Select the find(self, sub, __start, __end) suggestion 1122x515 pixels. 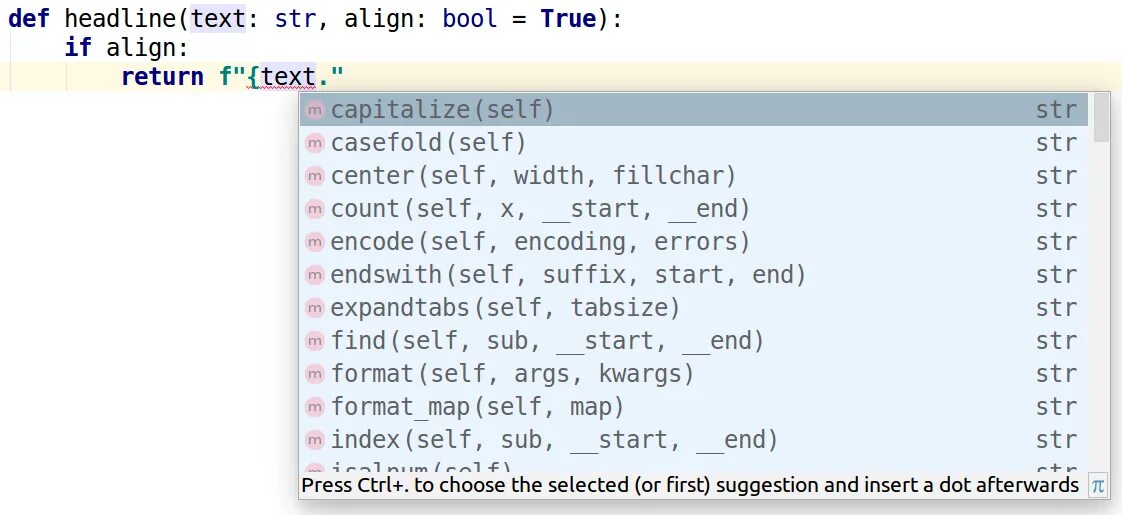click(x=547, y=341)
